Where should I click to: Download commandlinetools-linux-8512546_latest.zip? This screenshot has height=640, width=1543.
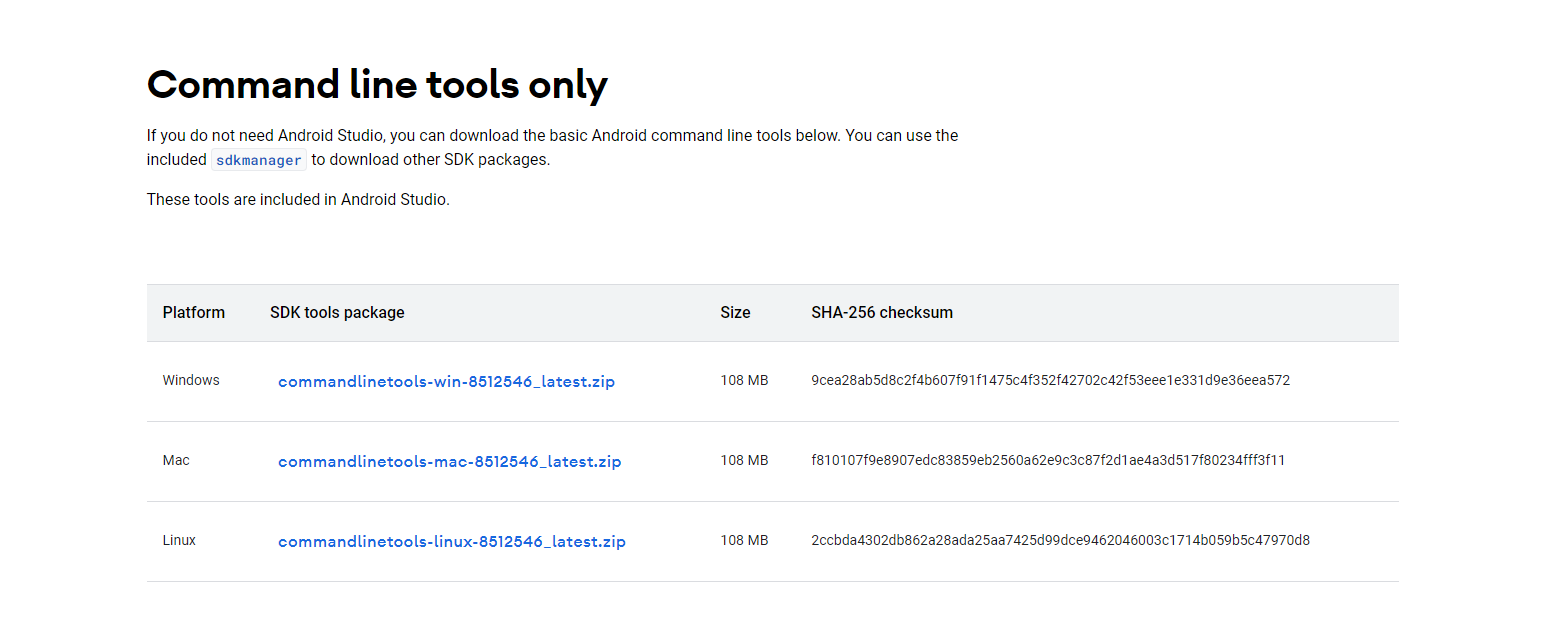click(451, 542)
